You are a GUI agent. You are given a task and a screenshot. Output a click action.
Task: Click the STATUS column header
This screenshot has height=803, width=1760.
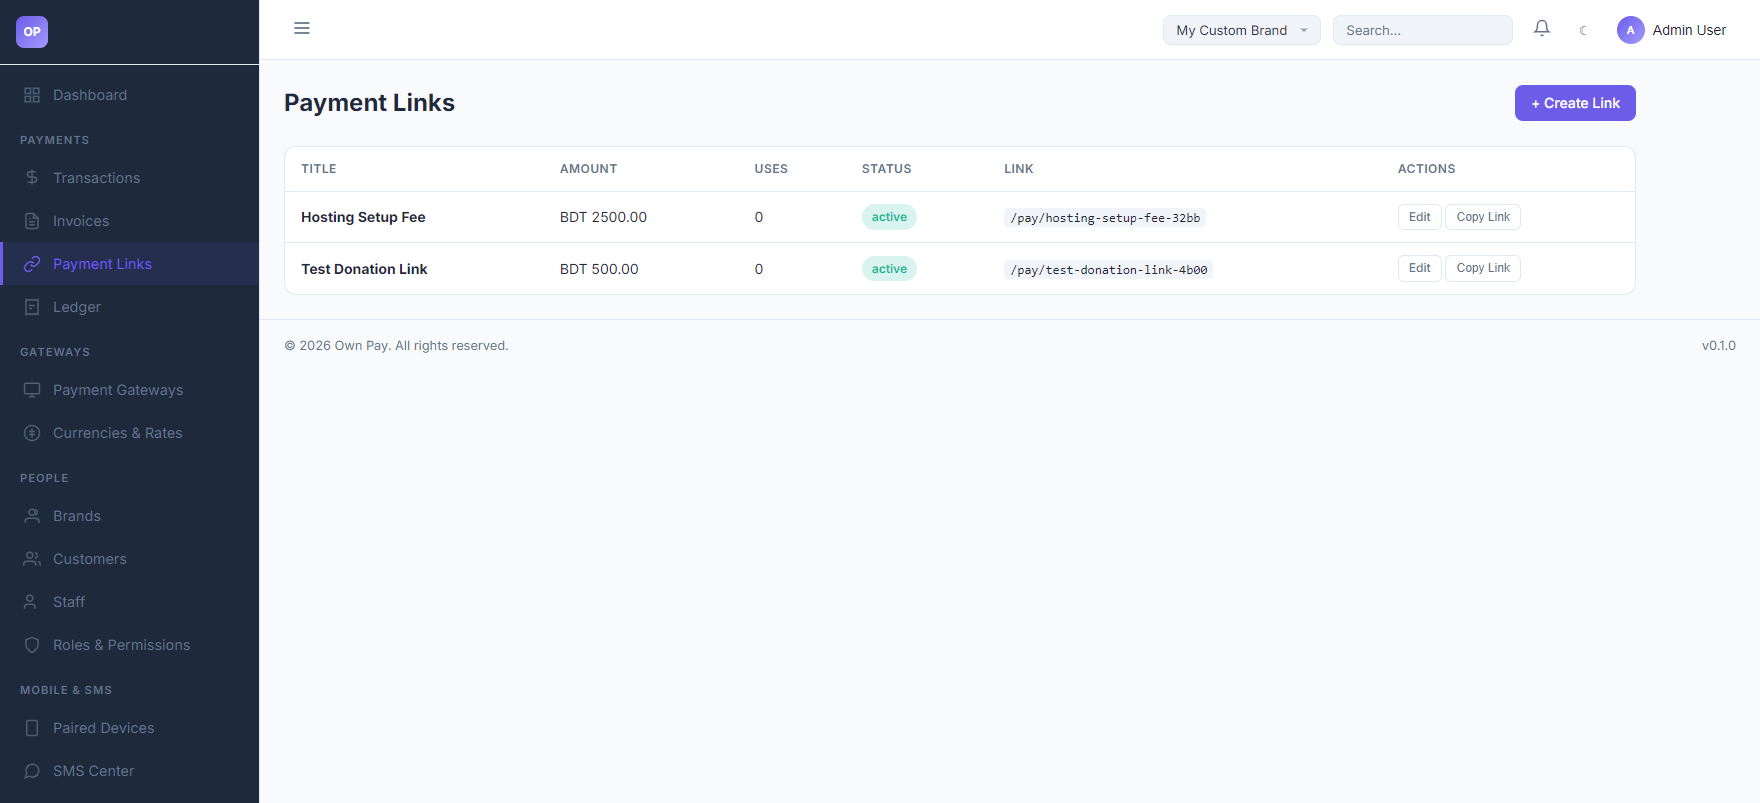click(x=887, y=169)
